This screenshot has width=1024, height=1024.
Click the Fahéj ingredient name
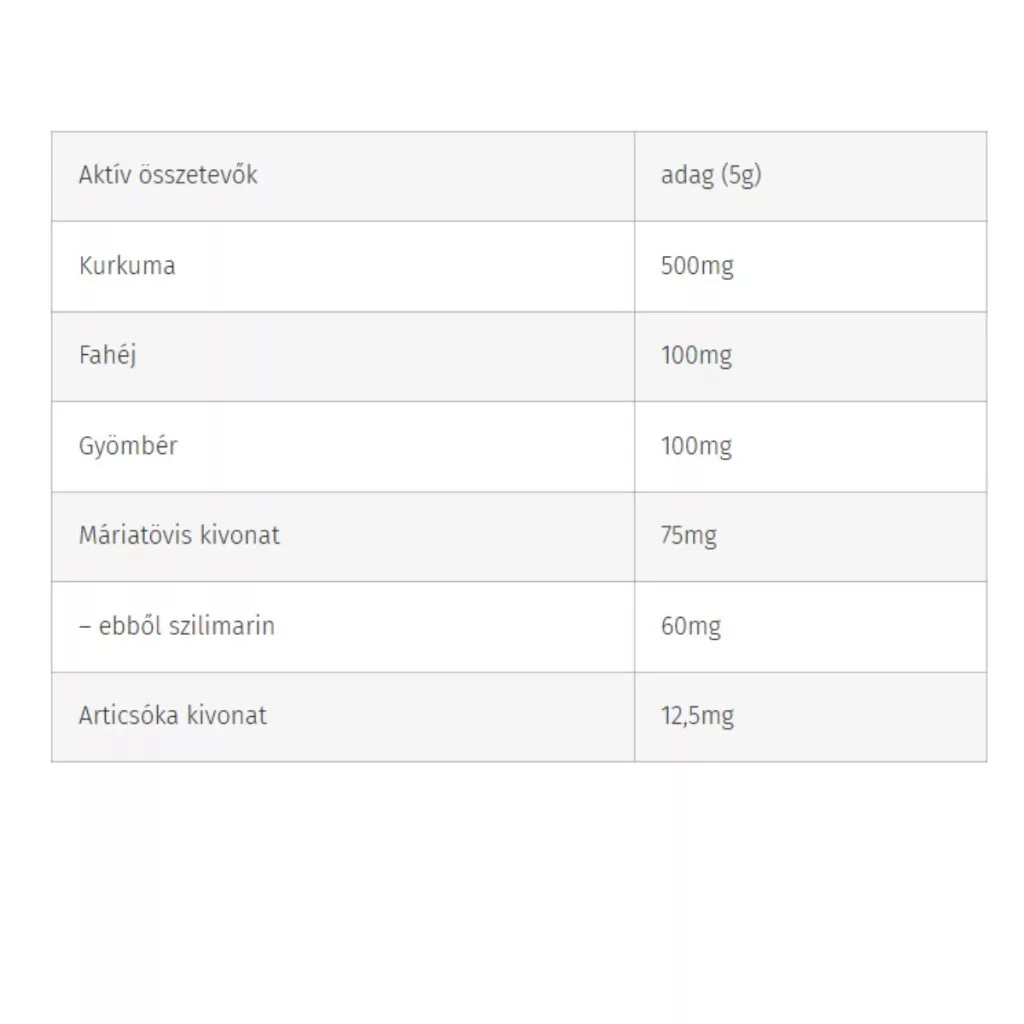[108, 356]
